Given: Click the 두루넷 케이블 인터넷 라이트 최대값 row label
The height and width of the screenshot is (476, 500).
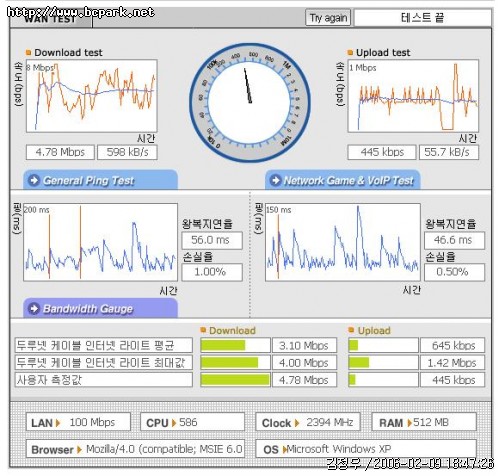Looking at the screenshot, I should tap(104, 363).
